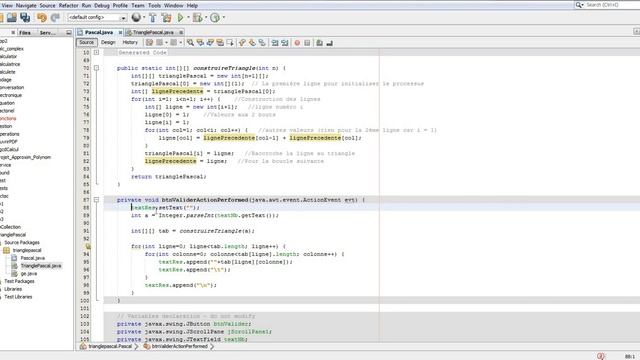Stop Macro Recording icon

(307, 42)
